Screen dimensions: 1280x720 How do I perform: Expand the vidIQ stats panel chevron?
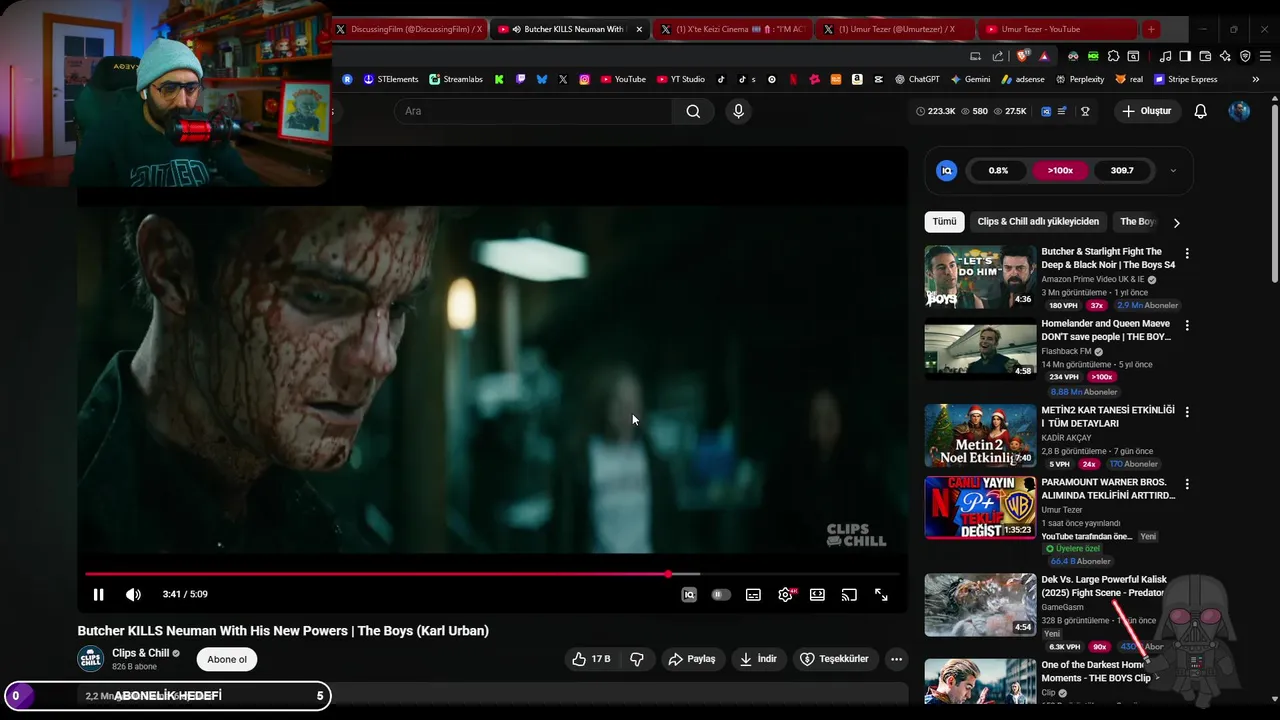click(x=1173, y=171)
